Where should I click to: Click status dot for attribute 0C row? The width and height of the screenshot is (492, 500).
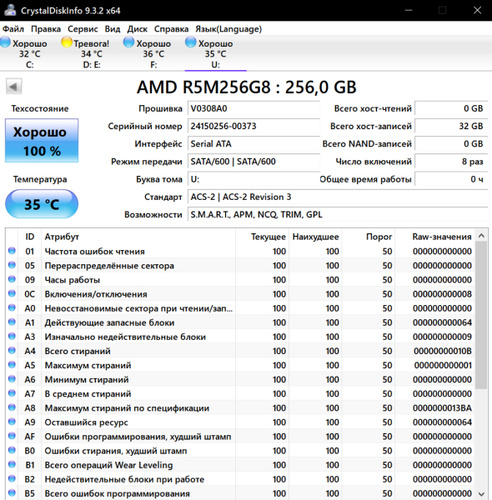(x=12, y=294)
